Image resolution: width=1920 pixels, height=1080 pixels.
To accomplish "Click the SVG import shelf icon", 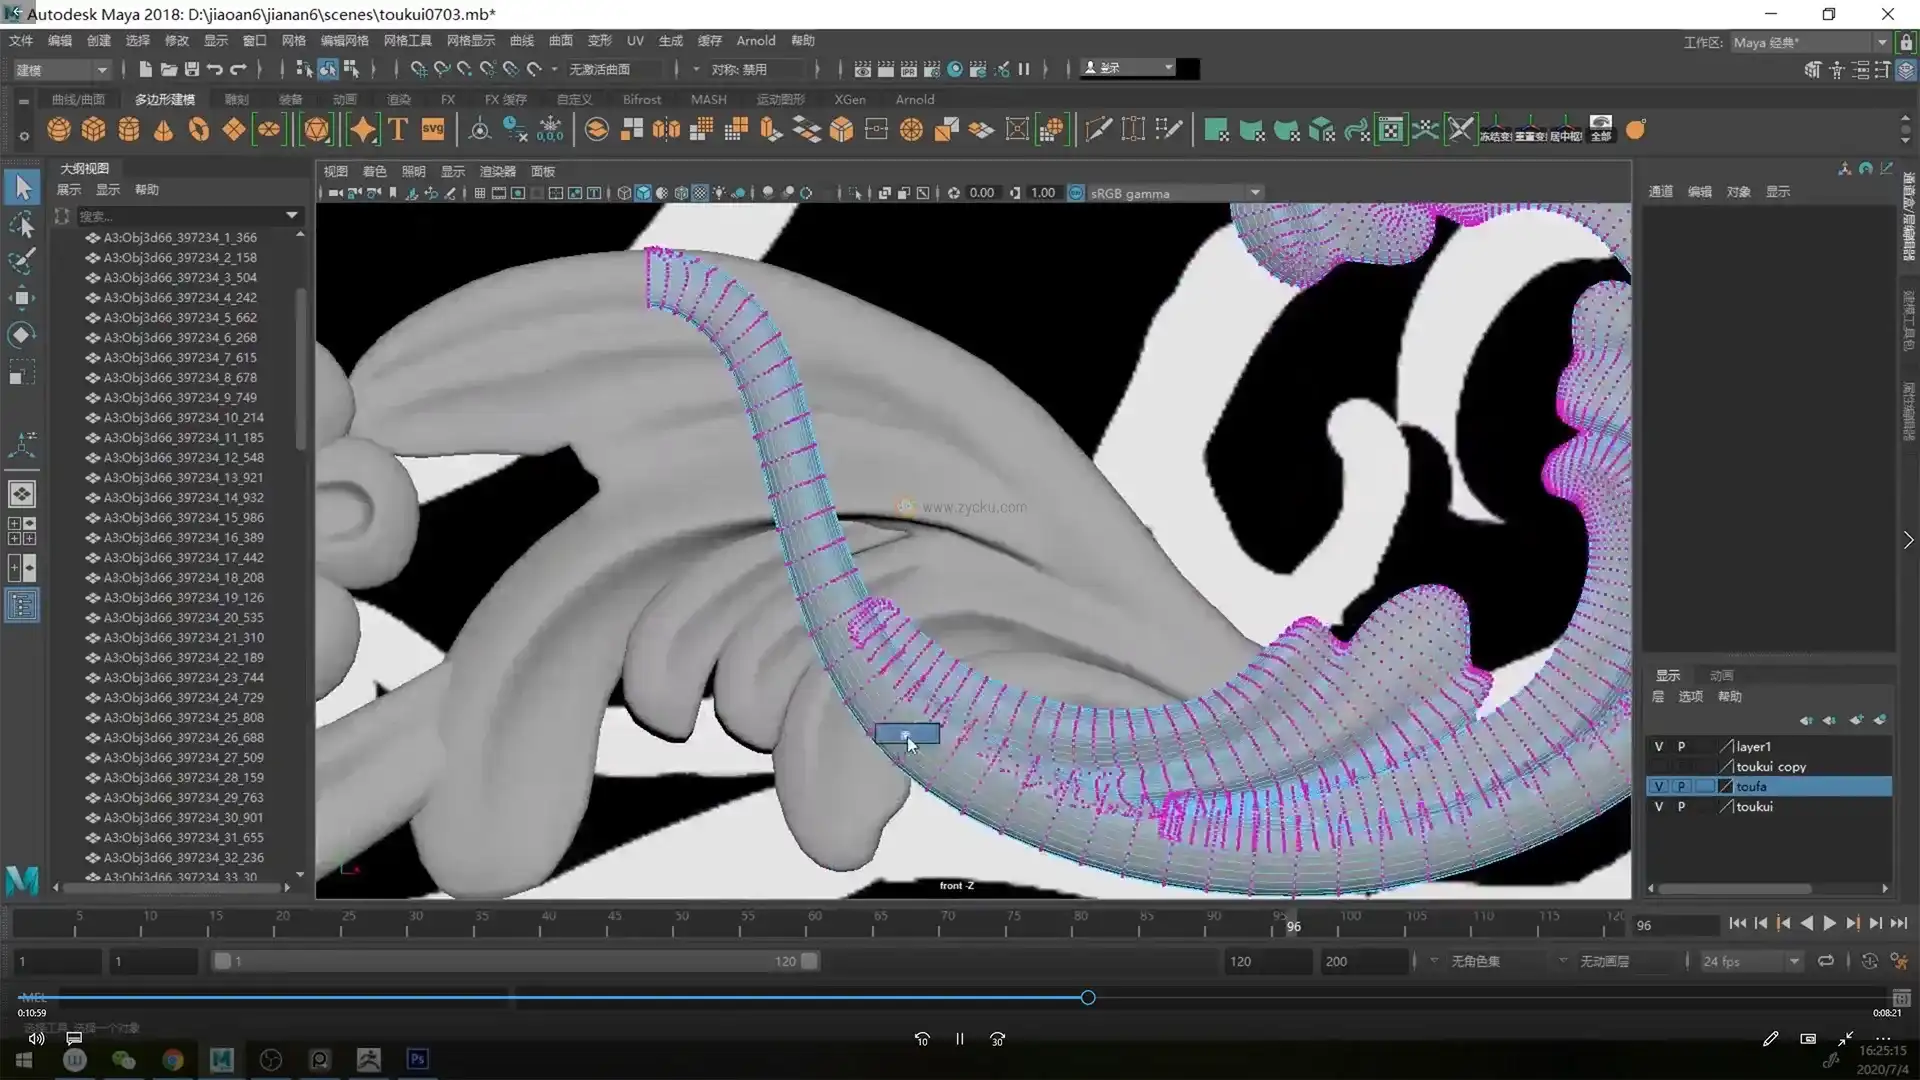I will pyautogui.click(x=433, y=130).
